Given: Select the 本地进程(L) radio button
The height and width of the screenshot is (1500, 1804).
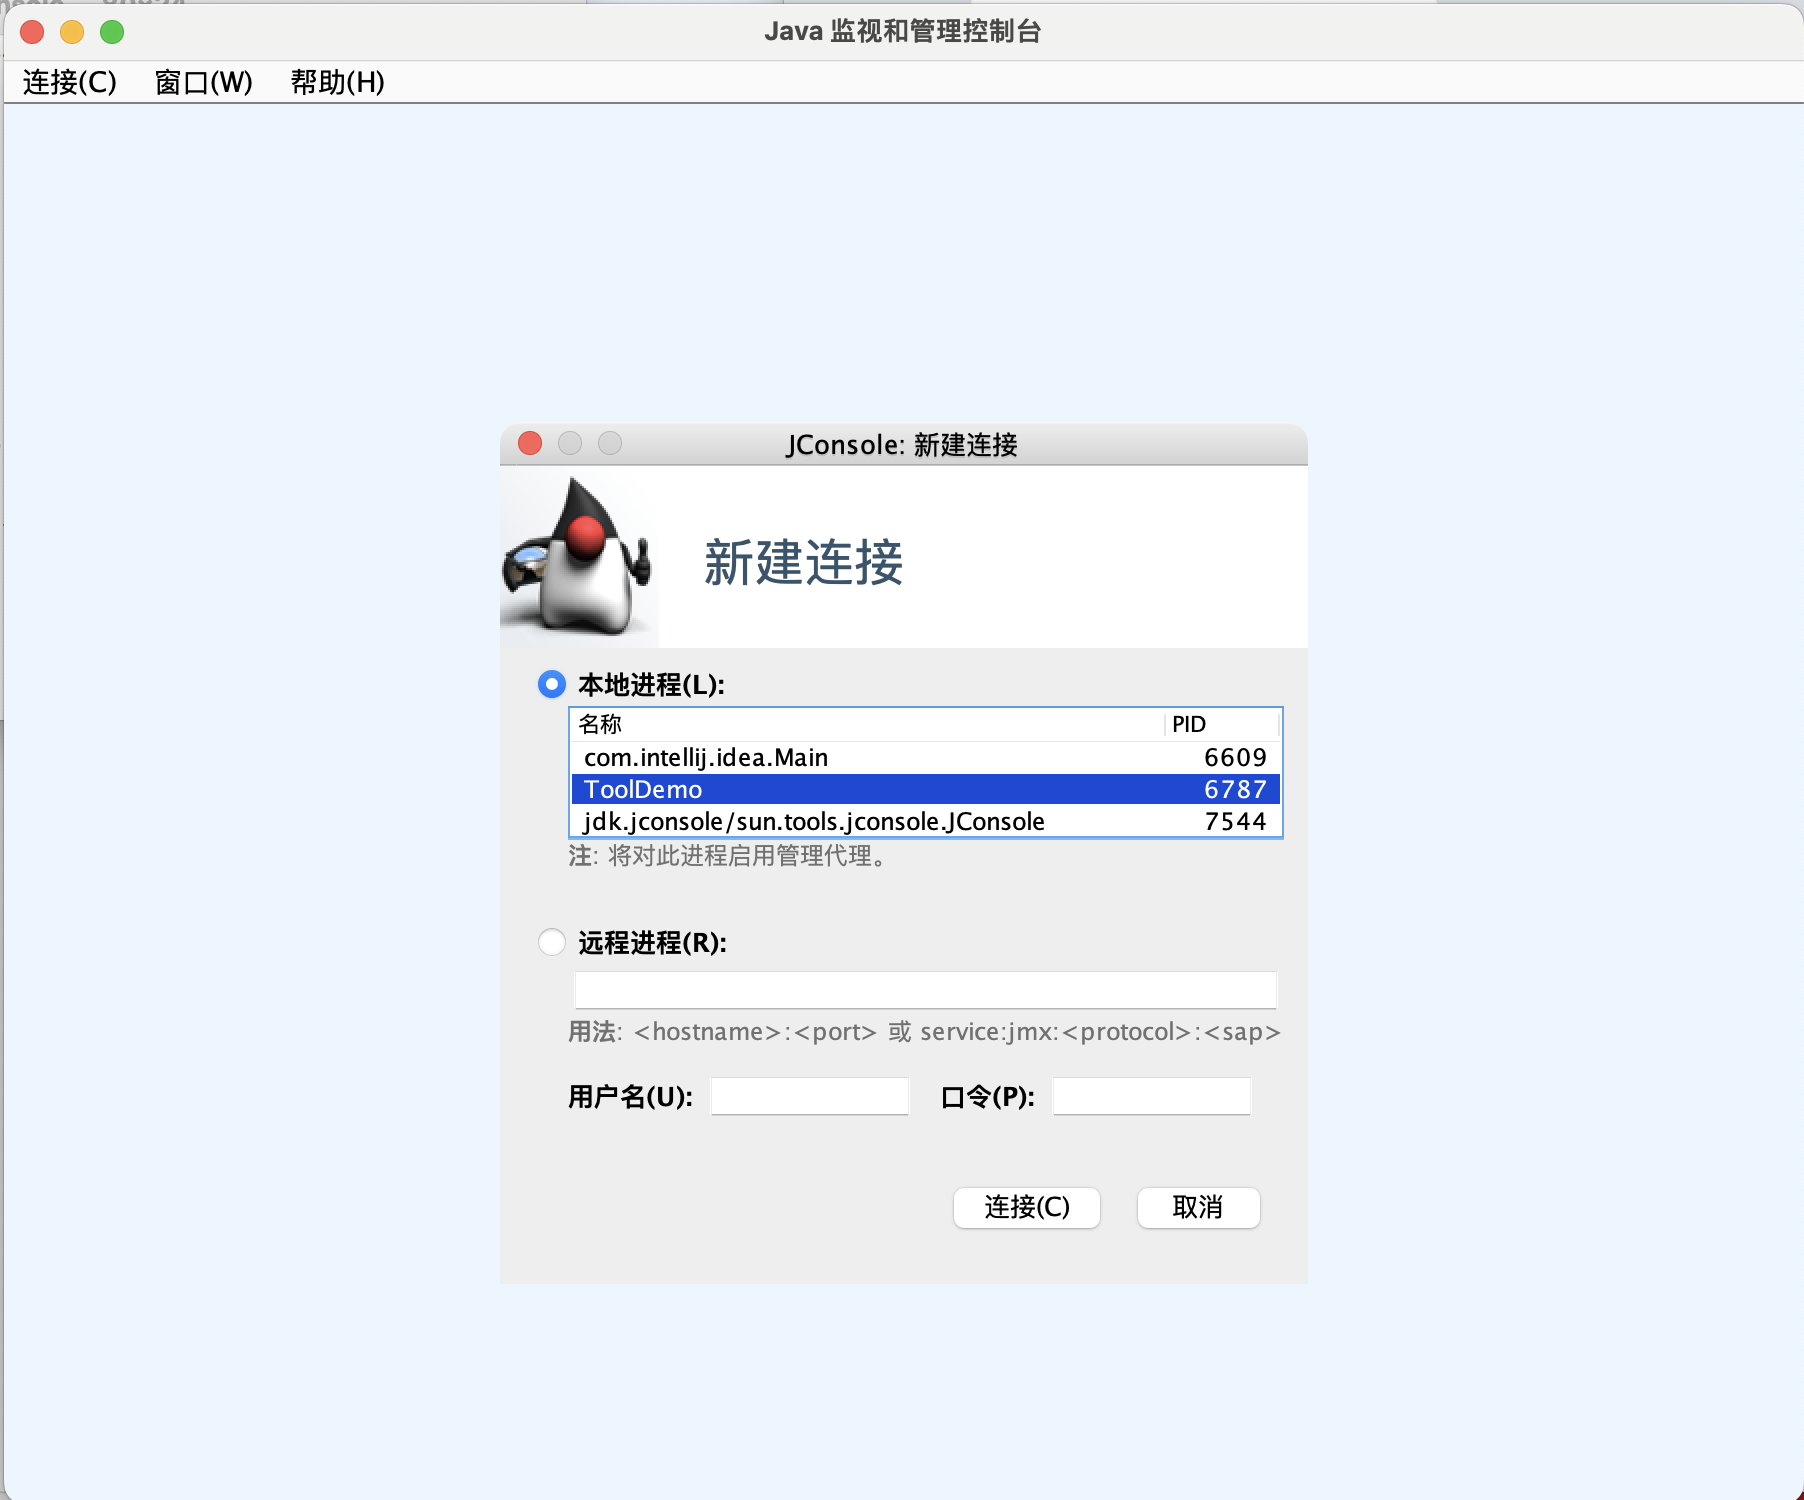Looking at the screenshot, I should click(x=552, y=684).
